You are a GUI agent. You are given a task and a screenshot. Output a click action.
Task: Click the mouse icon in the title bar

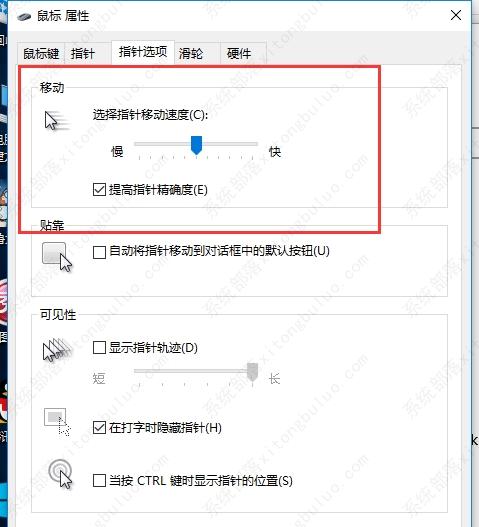24,16
